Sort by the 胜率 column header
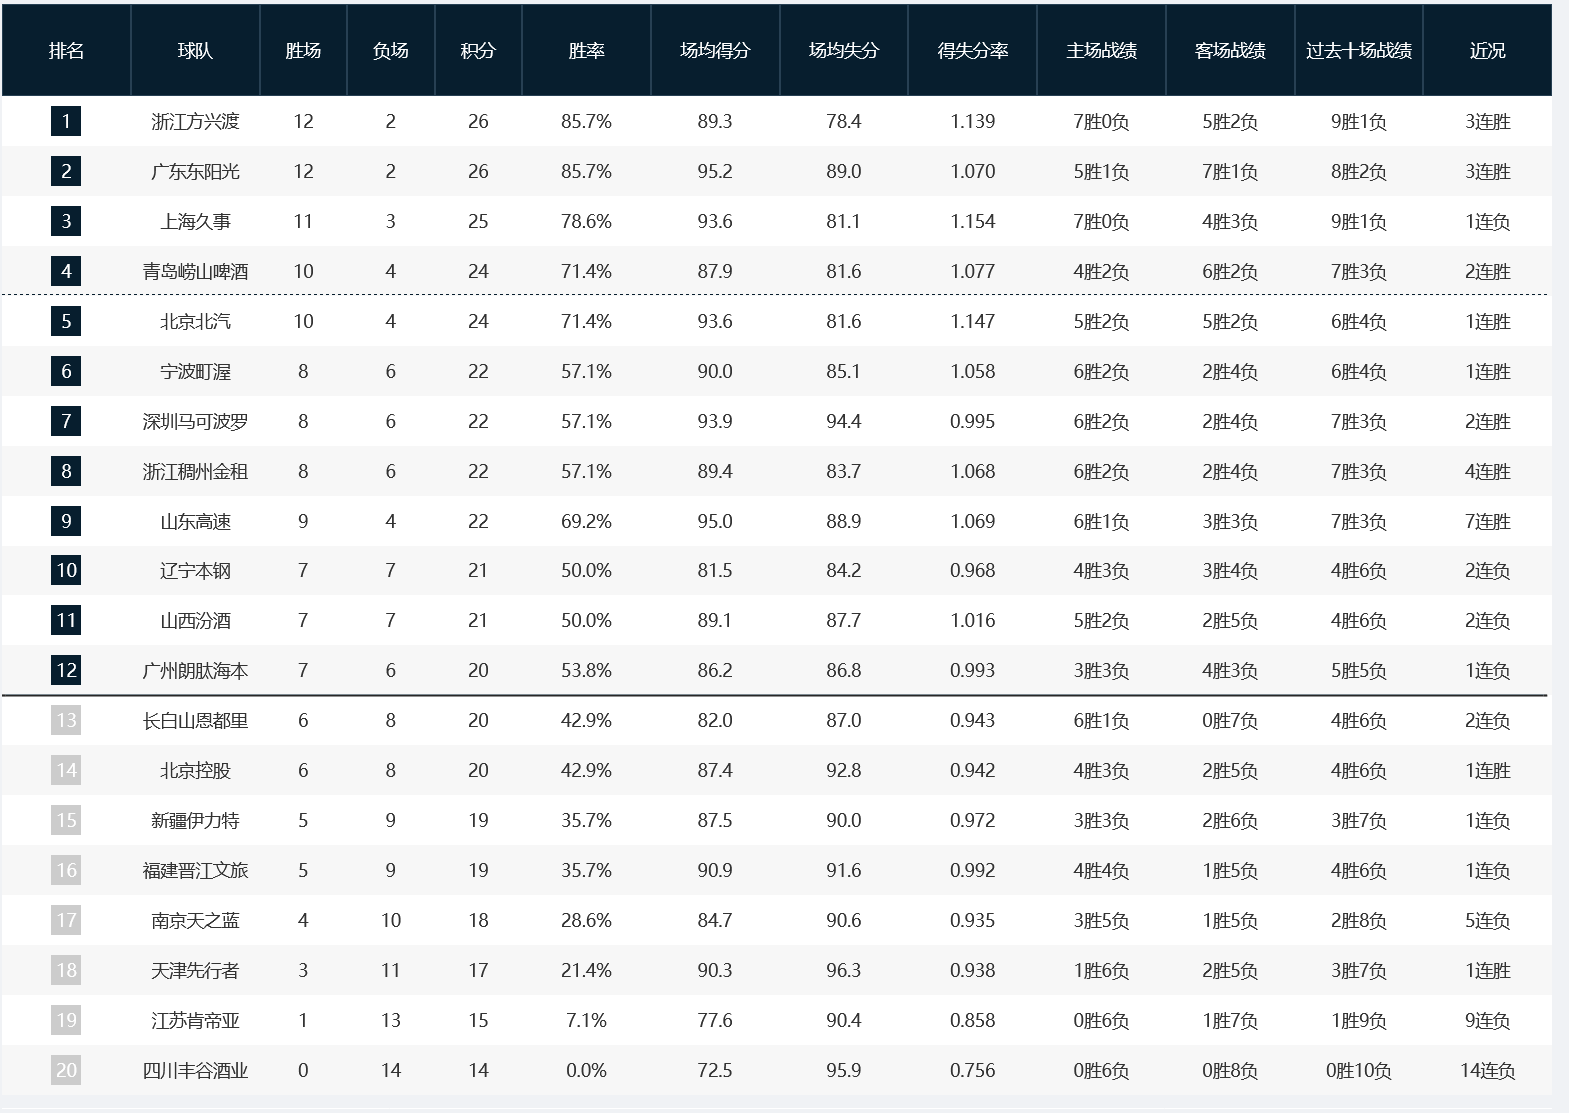This screenshot has width=1569, height=1113. click(x=586, y=51)
